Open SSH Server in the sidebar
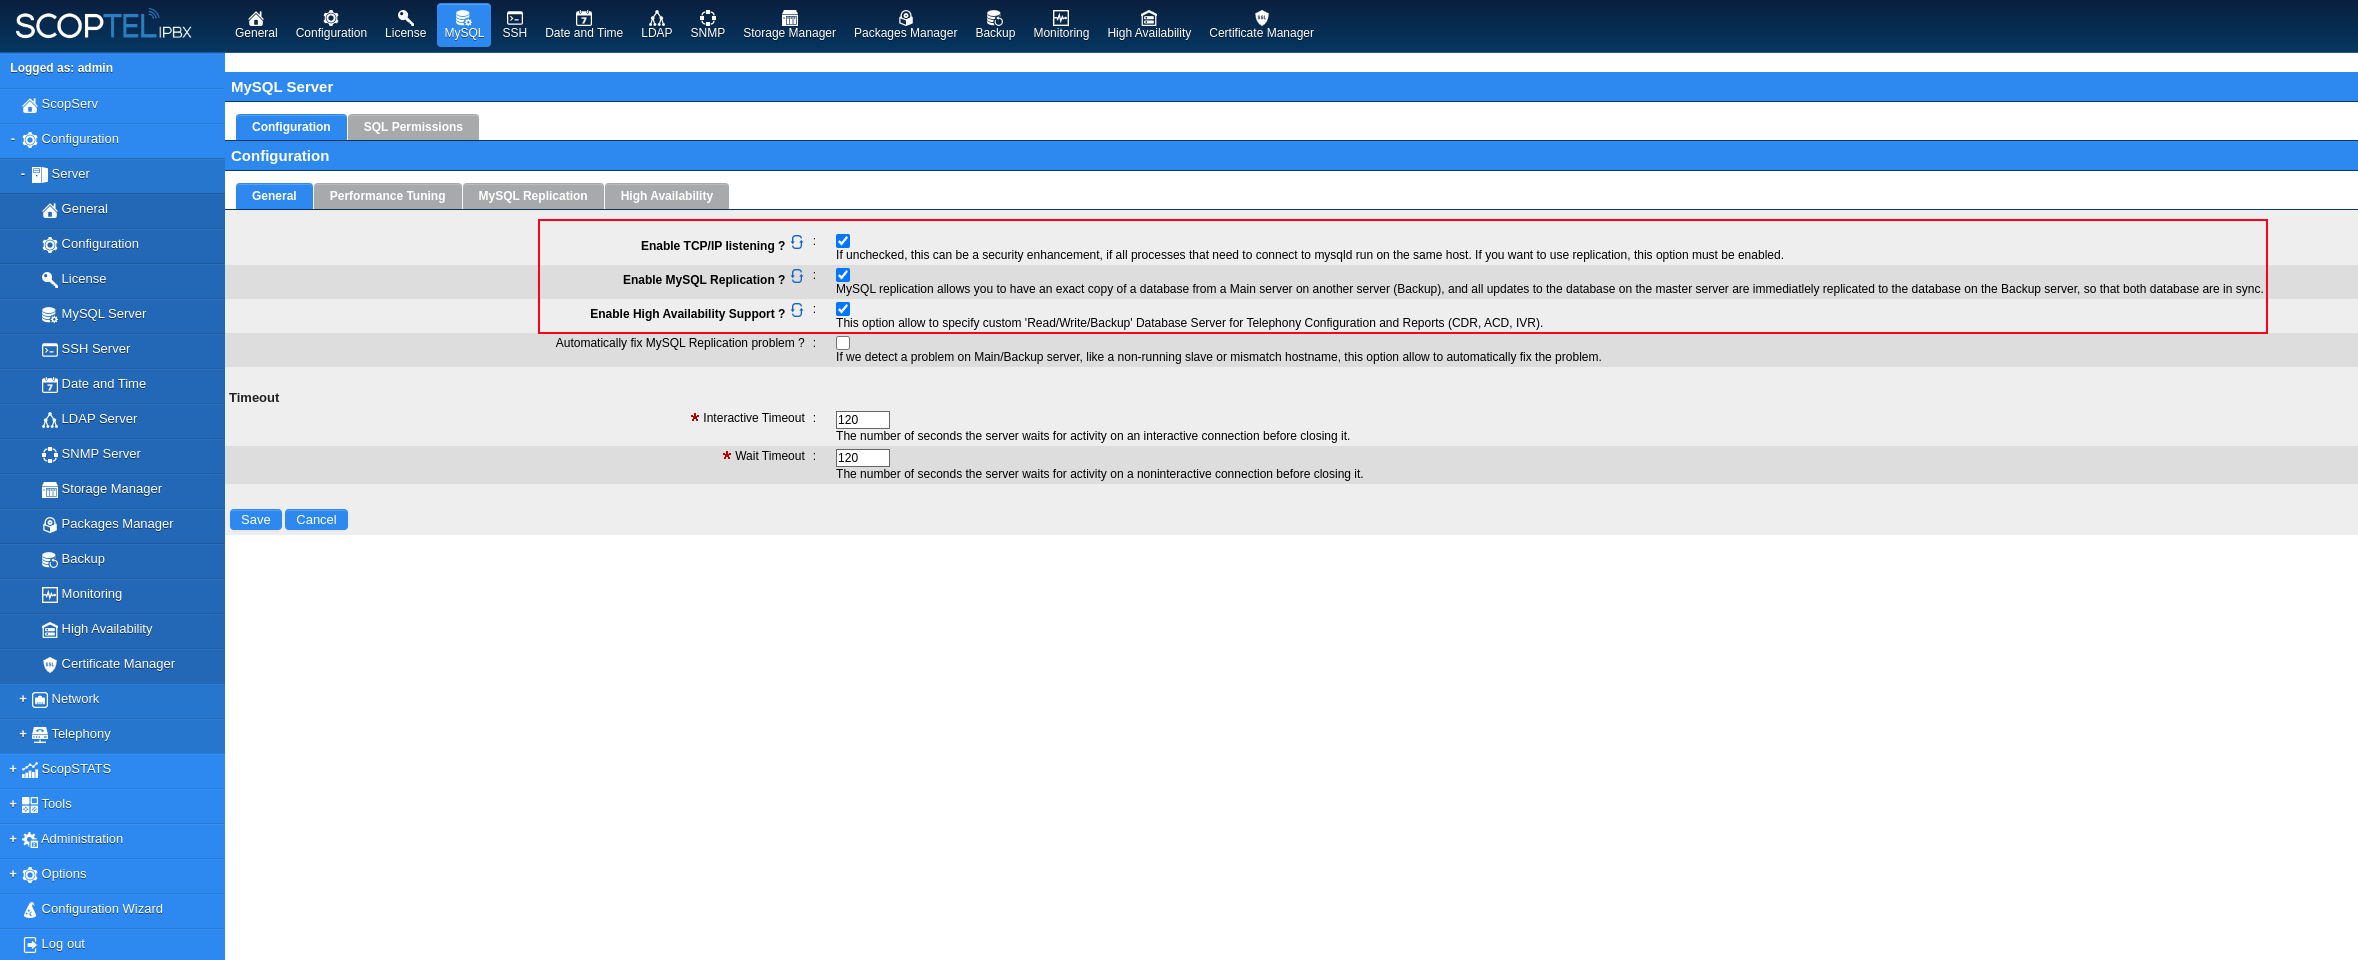2358x960 pixels. click(112, 349)
